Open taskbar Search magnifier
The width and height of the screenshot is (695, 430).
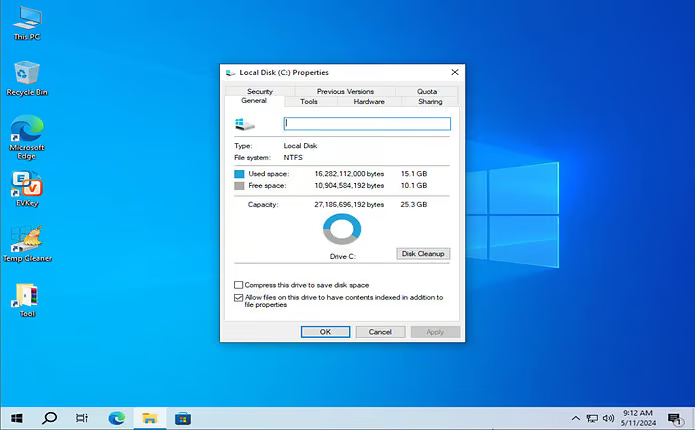(x=50, y=418)
